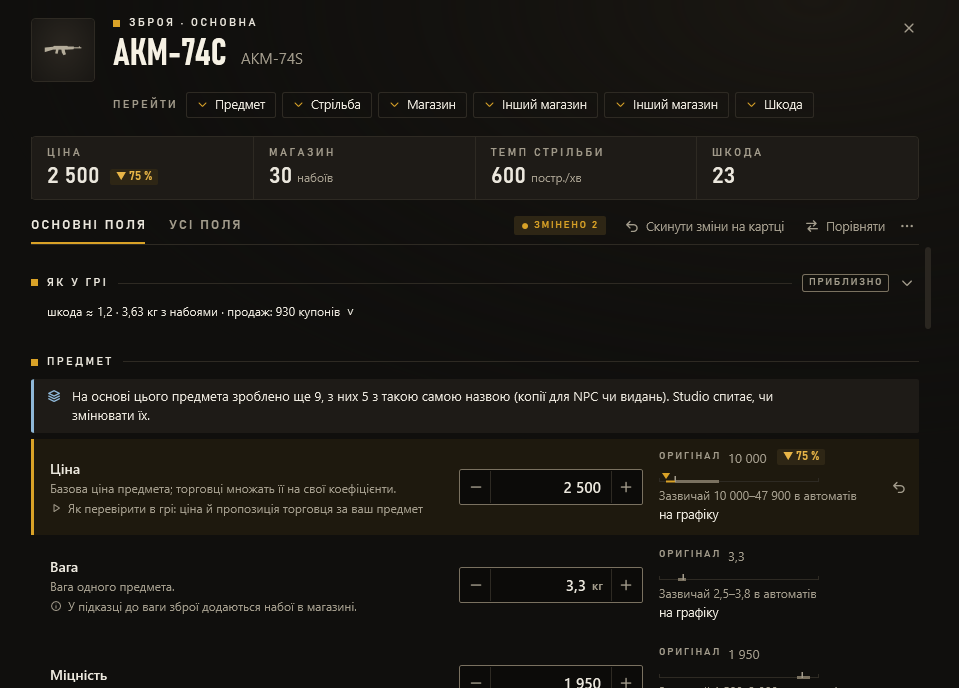Open Порівняти comparison

845,226
